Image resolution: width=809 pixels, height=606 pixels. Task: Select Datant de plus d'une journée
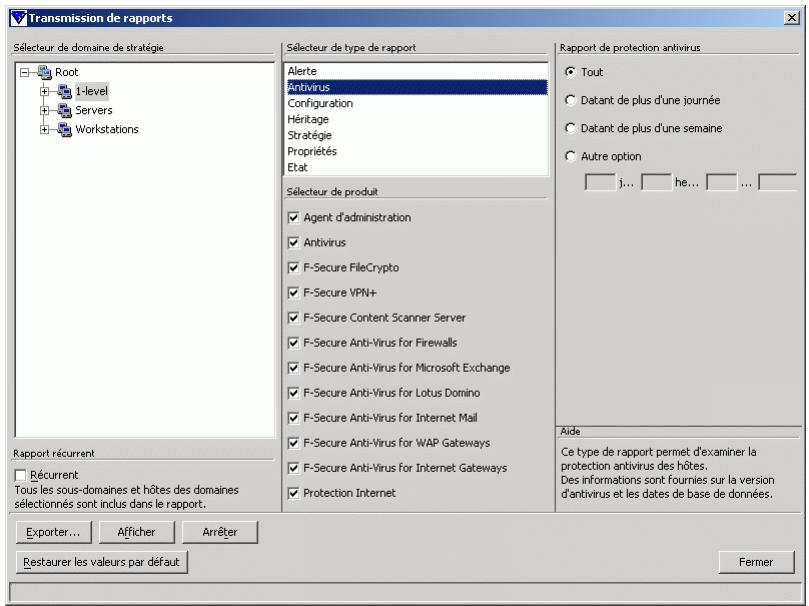click(570, 100)
